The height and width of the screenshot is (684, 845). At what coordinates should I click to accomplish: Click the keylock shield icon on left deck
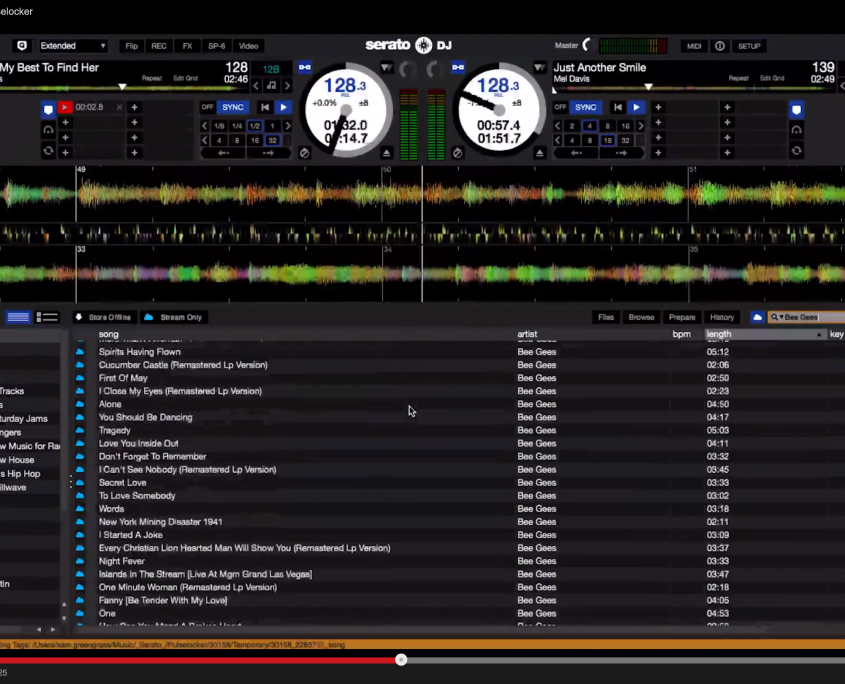tap(47, 107)
